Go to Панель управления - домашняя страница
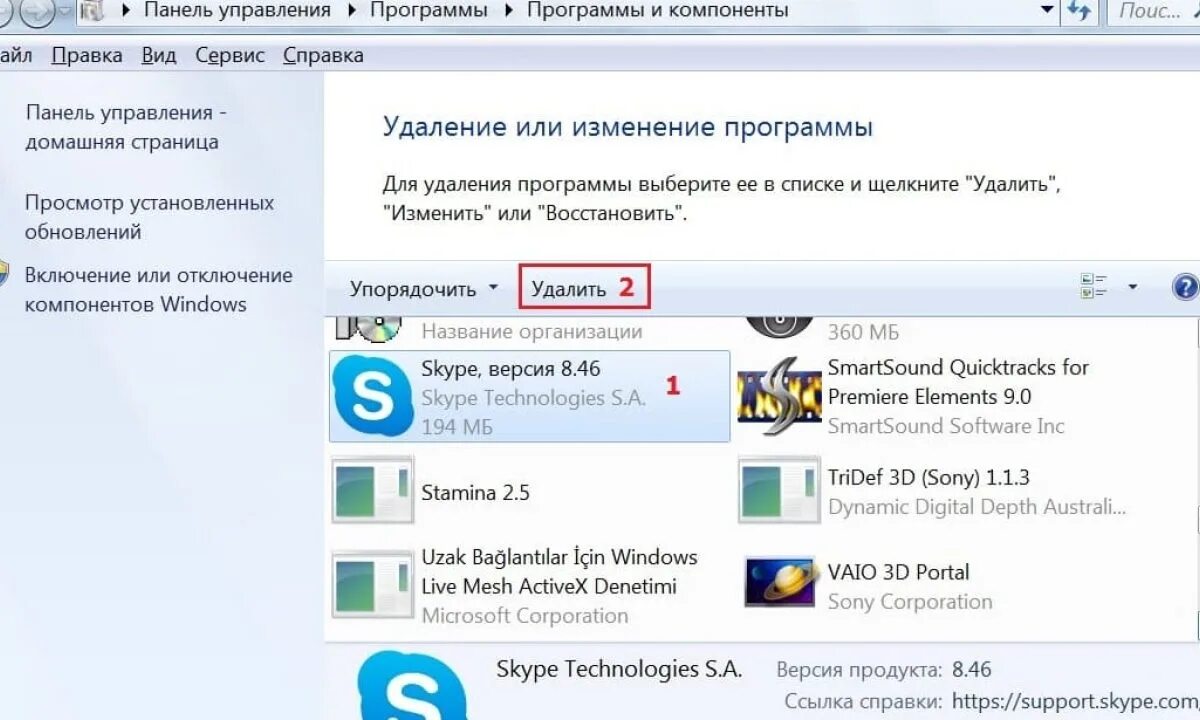This screenshot has width=1200, height=720. 126,127
